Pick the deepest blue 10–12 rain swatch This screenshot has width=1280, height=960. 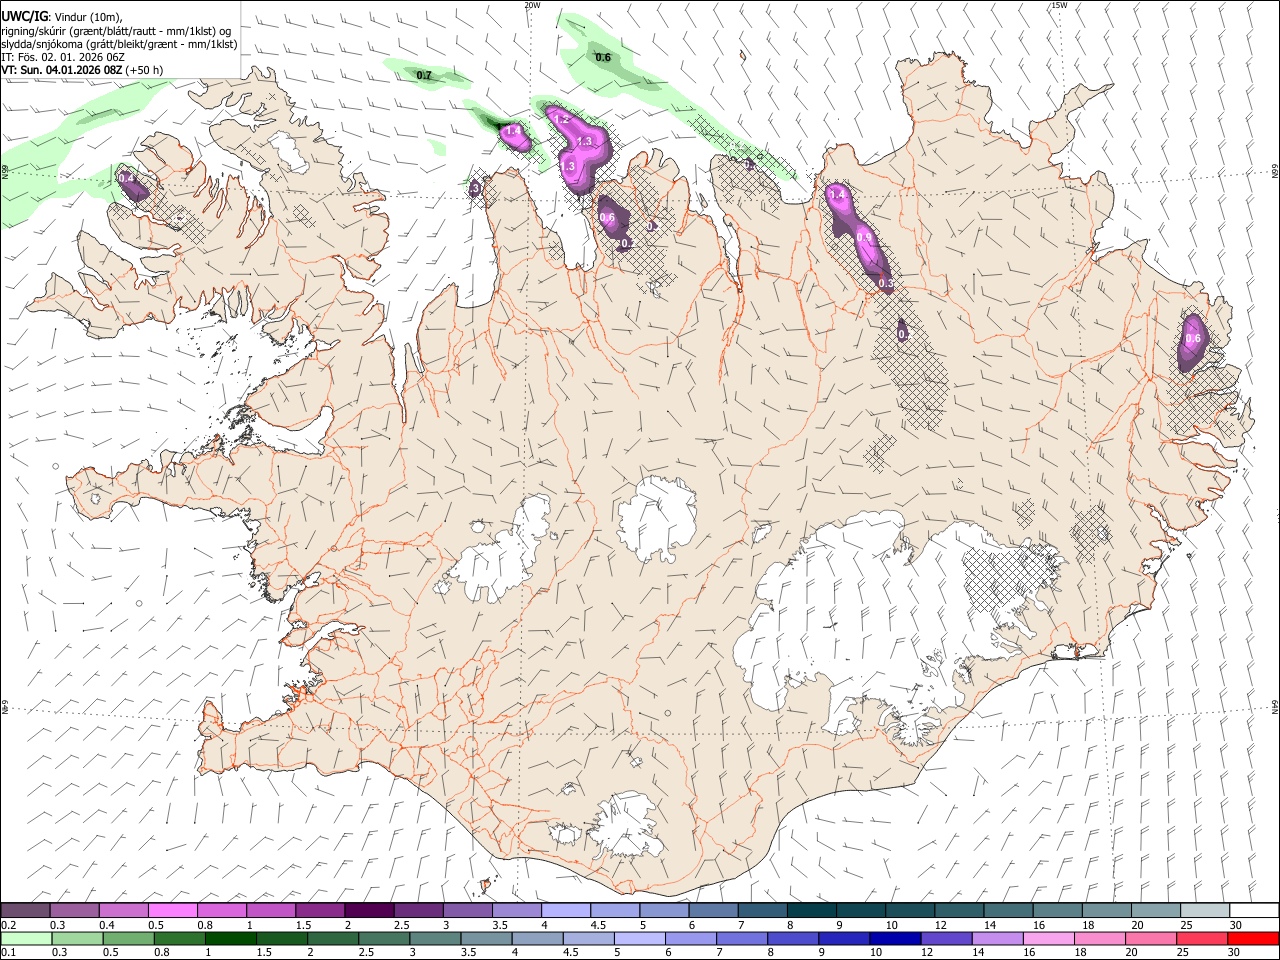tap(895, 939)
